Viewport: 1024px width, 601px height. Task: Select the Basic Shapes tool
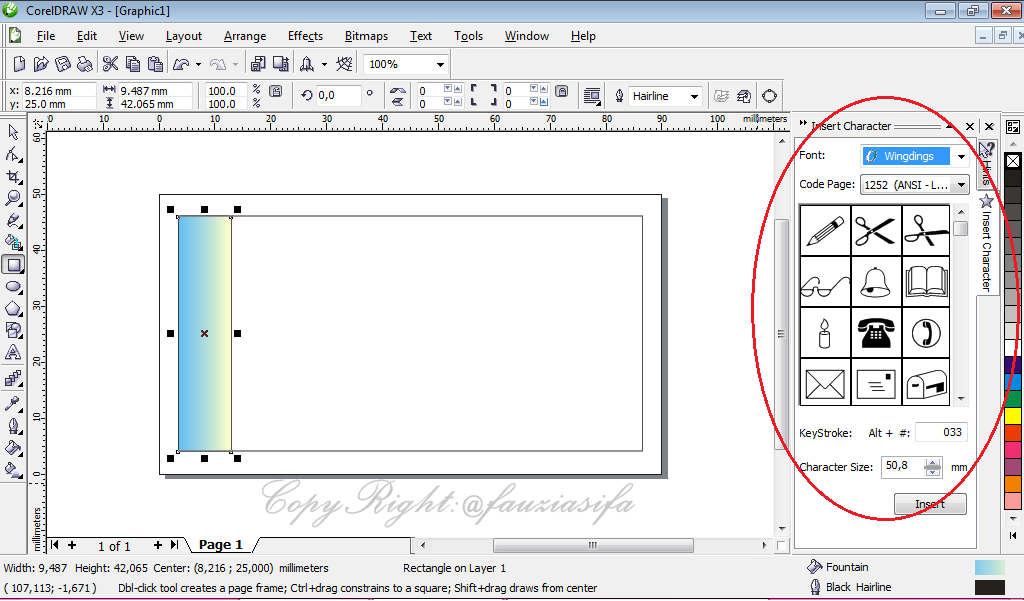(13, 331)
